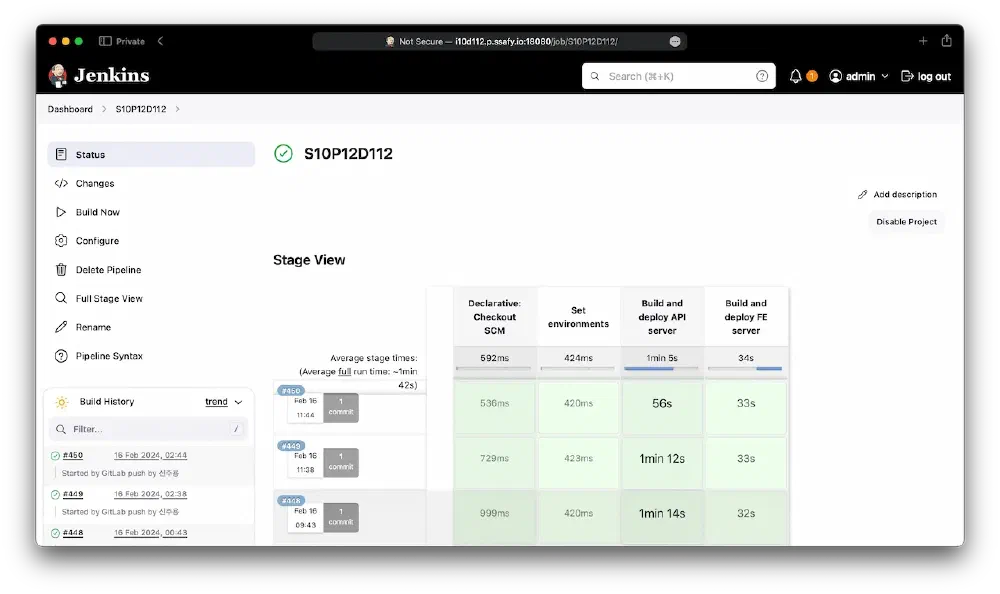Click the browser back arrow

pos(160,41)
